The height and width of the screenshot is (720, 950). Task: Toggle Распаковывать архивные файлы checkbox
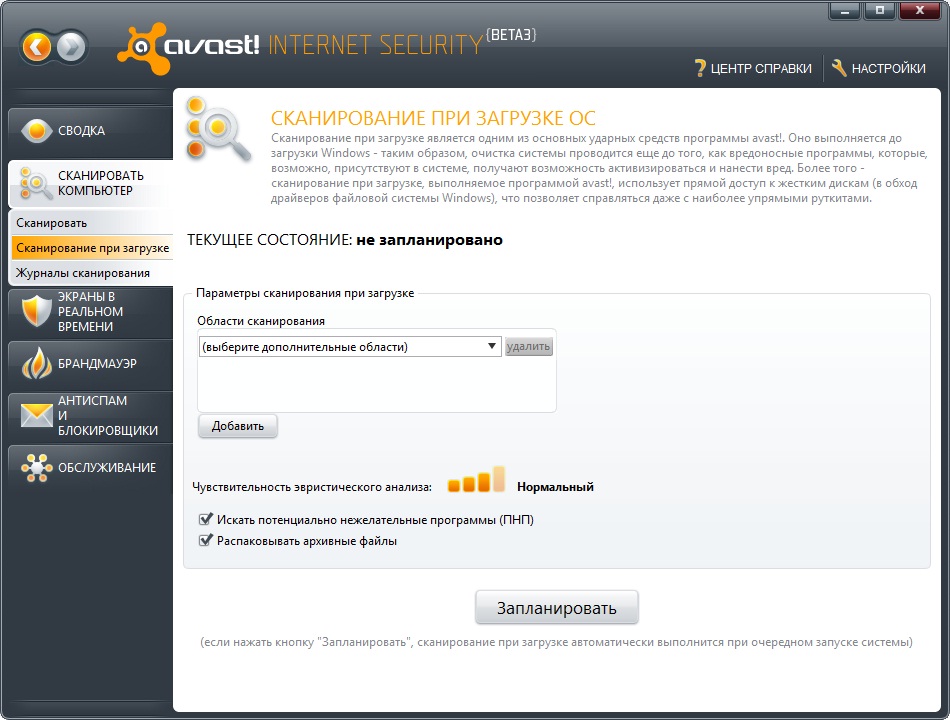(x=206, y=541)
